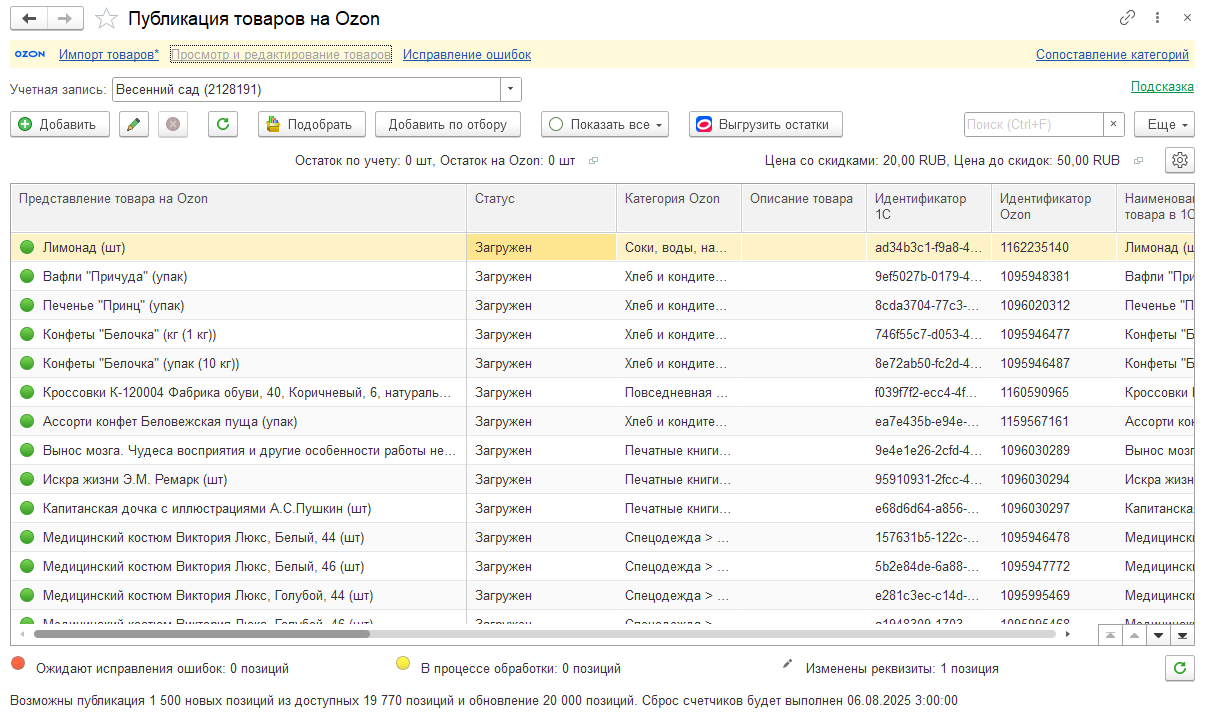This screenshot has width=1212, height=716.
Task: Click the gray delete icon in toolbar
Action: tap(173, 124)
